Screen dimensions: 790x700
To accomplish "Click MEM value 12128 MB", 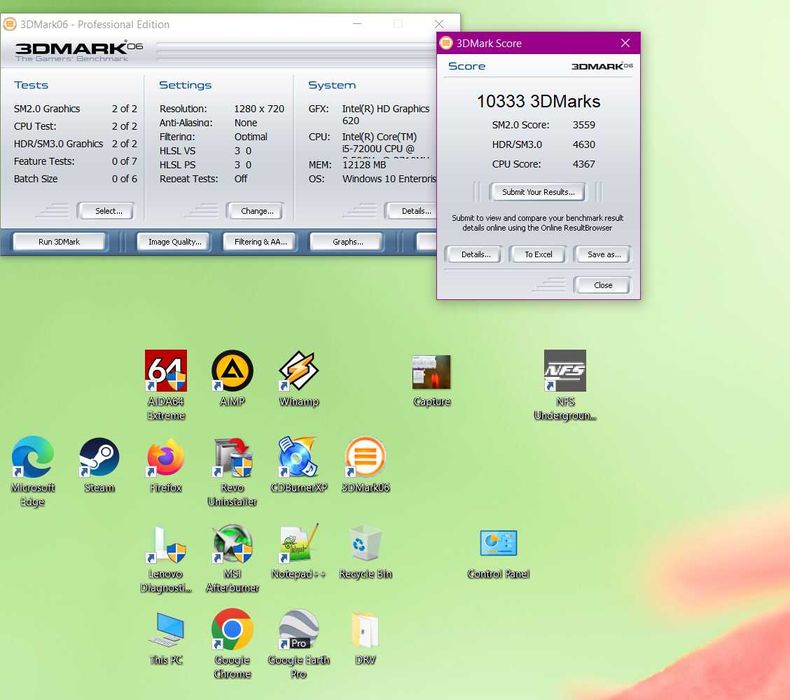I will click(364, 165).
